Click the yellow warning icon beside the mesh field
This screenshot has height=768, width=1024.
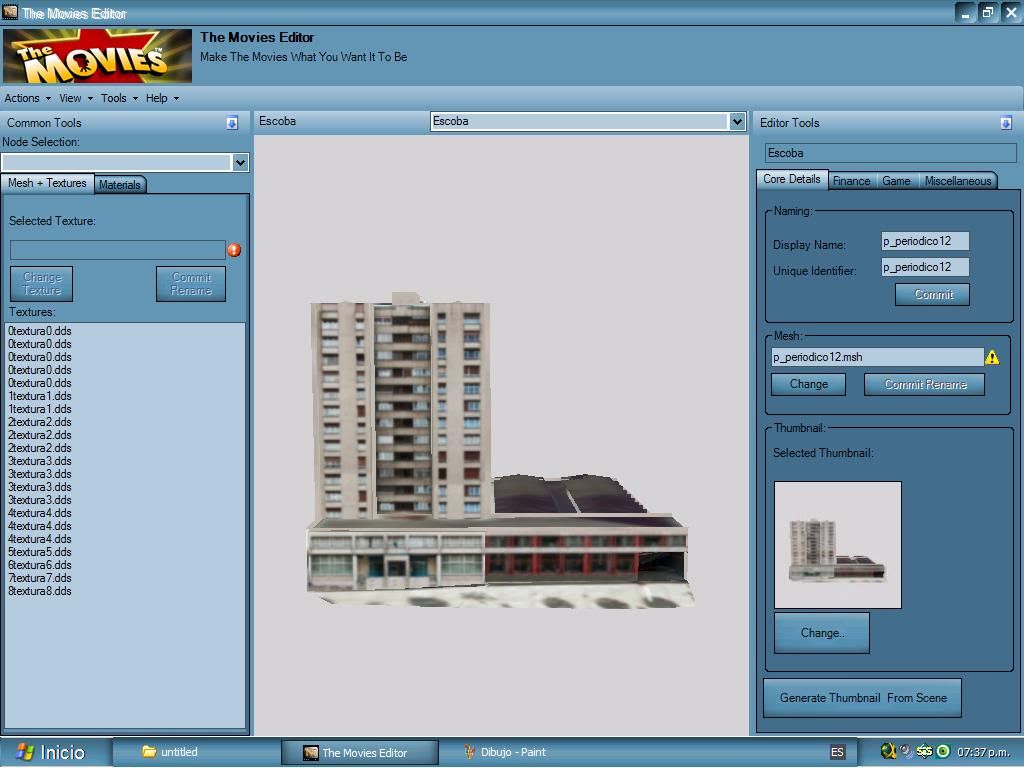pyautogui.click(x=992, y=357)
